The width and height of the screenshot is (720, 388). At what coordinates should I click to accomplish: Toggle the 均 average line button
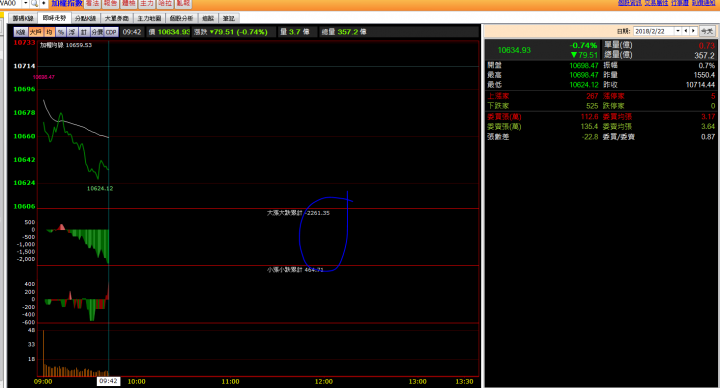point(49,32)
